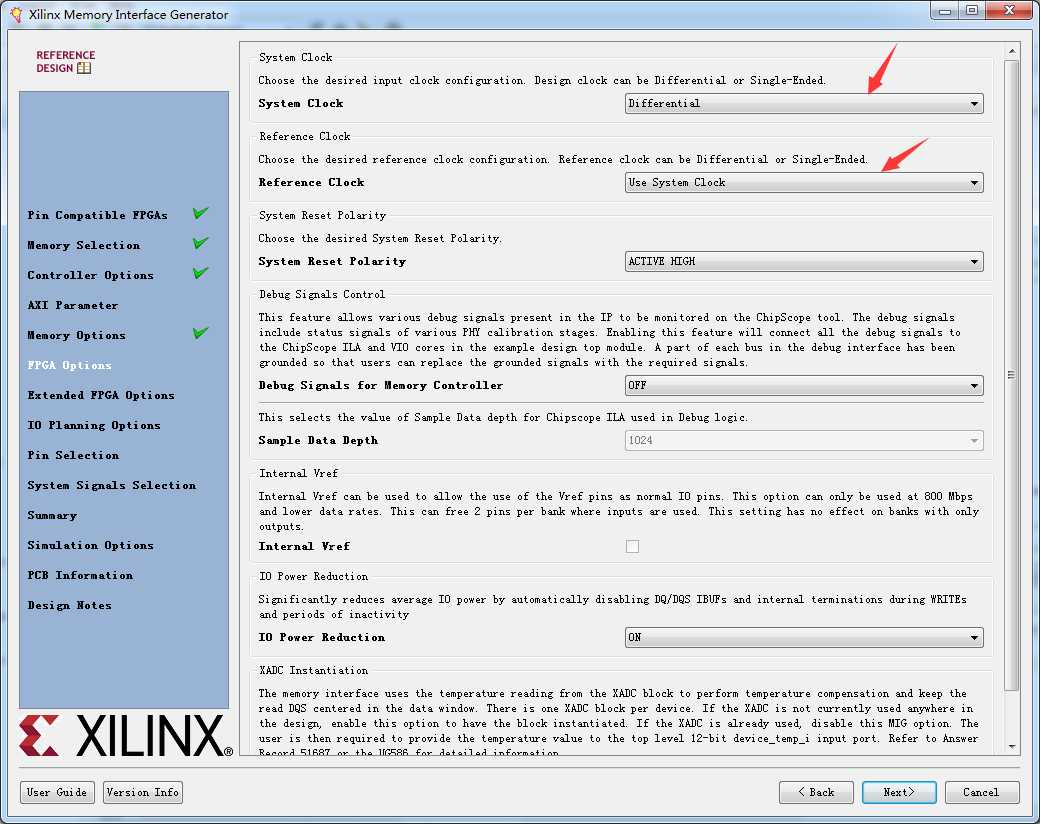Viewport: 1040px width, 824px height.
Task: Go to AXI Parameter step
Action: pyautogui.click(x=73, y=305)
